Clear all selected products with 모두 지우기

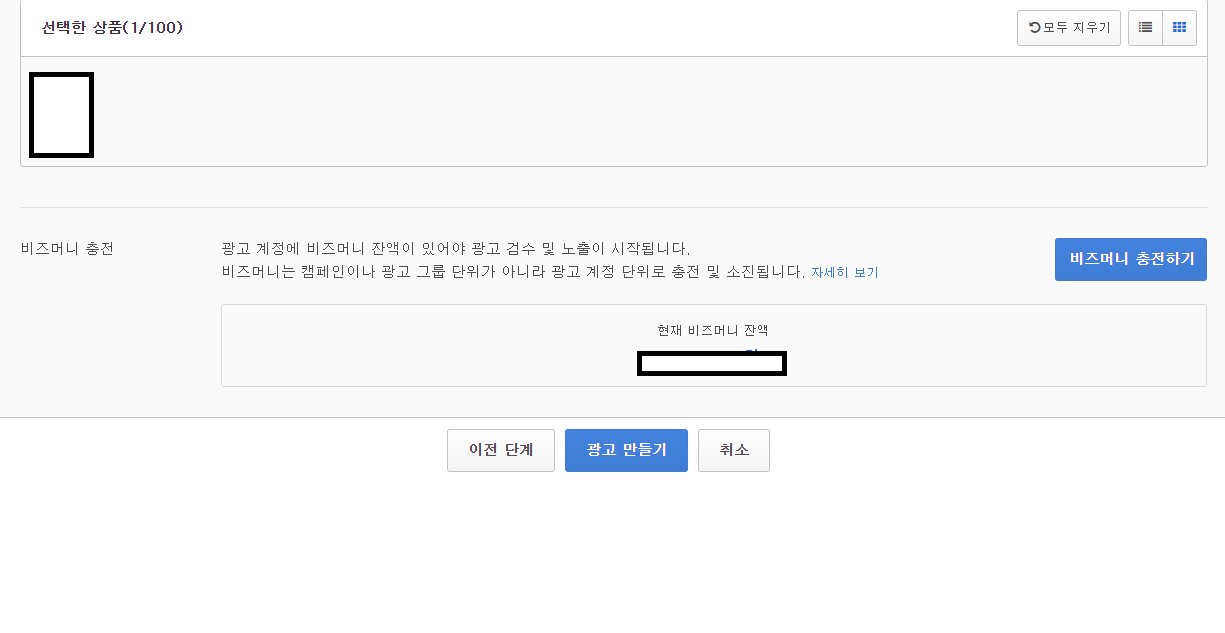1069,28
